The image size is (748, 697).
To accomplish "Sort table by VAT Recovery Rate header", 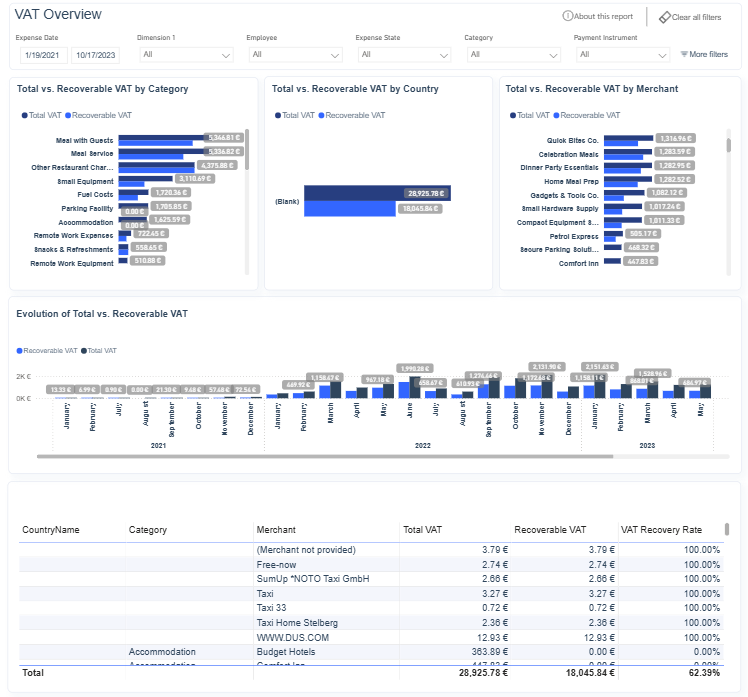I will (x=661, y=530).
